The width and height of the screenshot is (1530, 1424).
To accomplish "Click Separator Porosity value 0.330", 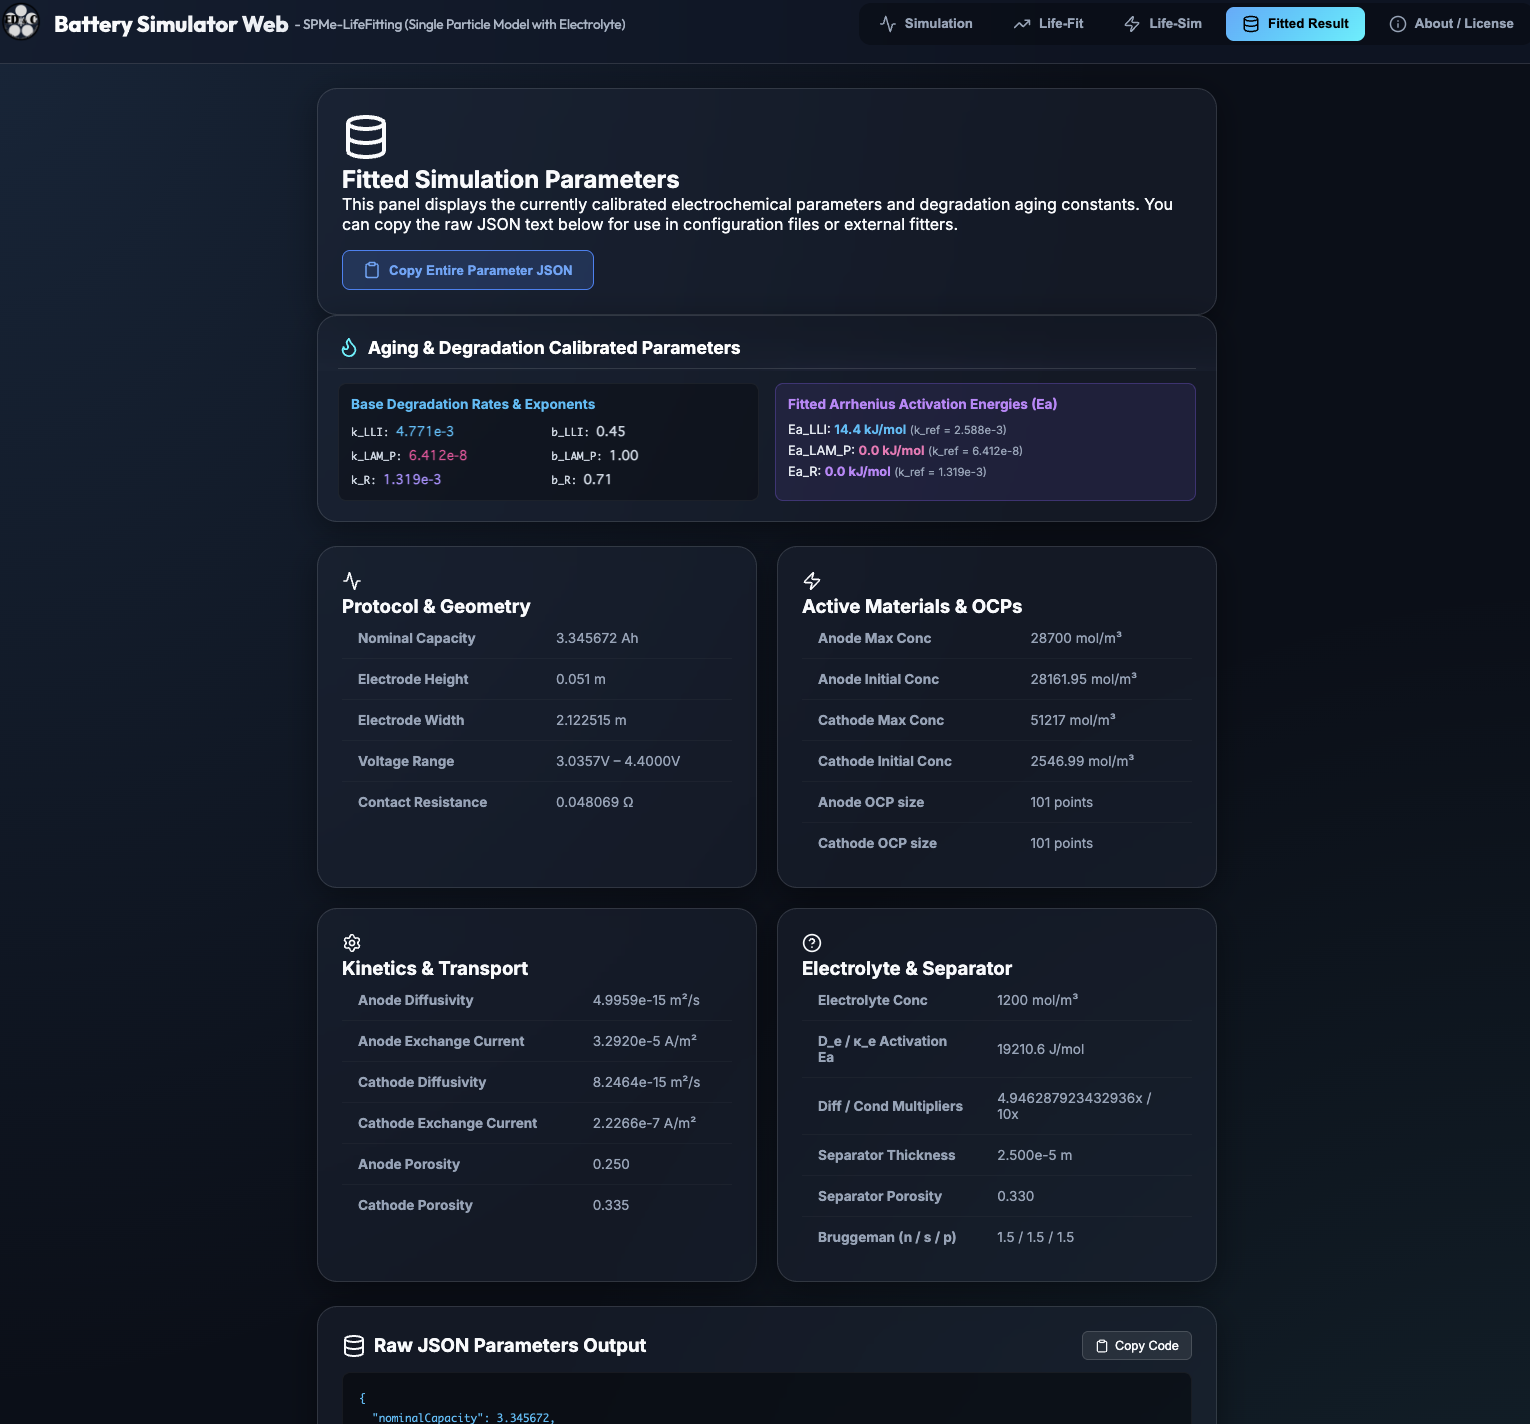I will point(1015,1196).
